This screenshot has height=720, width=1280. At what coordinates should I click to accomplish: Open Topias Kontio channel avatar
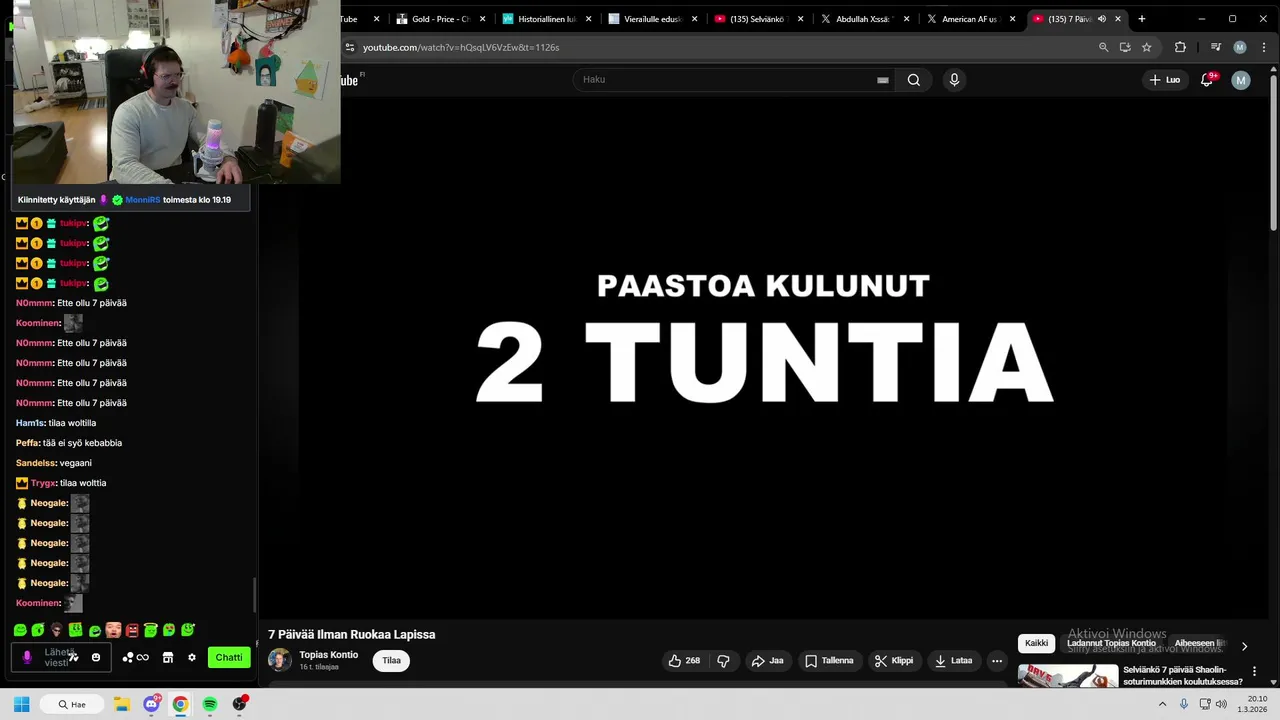pyautogui.click(x=280, y=660)
